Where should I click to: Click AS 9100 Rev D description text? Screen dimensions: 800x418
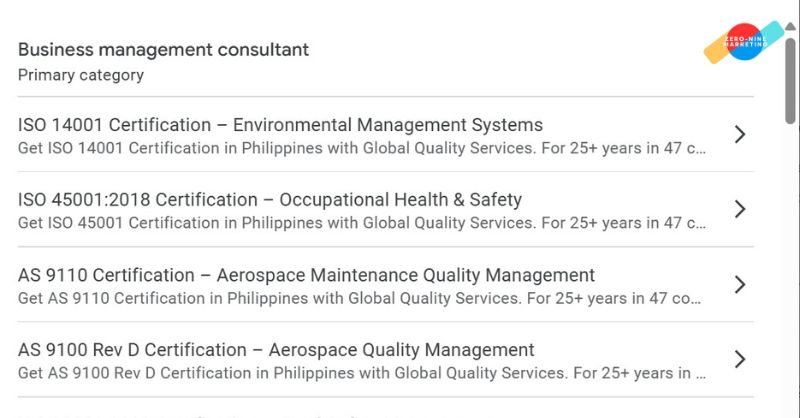pyautogui.click(x=362, y=374)
